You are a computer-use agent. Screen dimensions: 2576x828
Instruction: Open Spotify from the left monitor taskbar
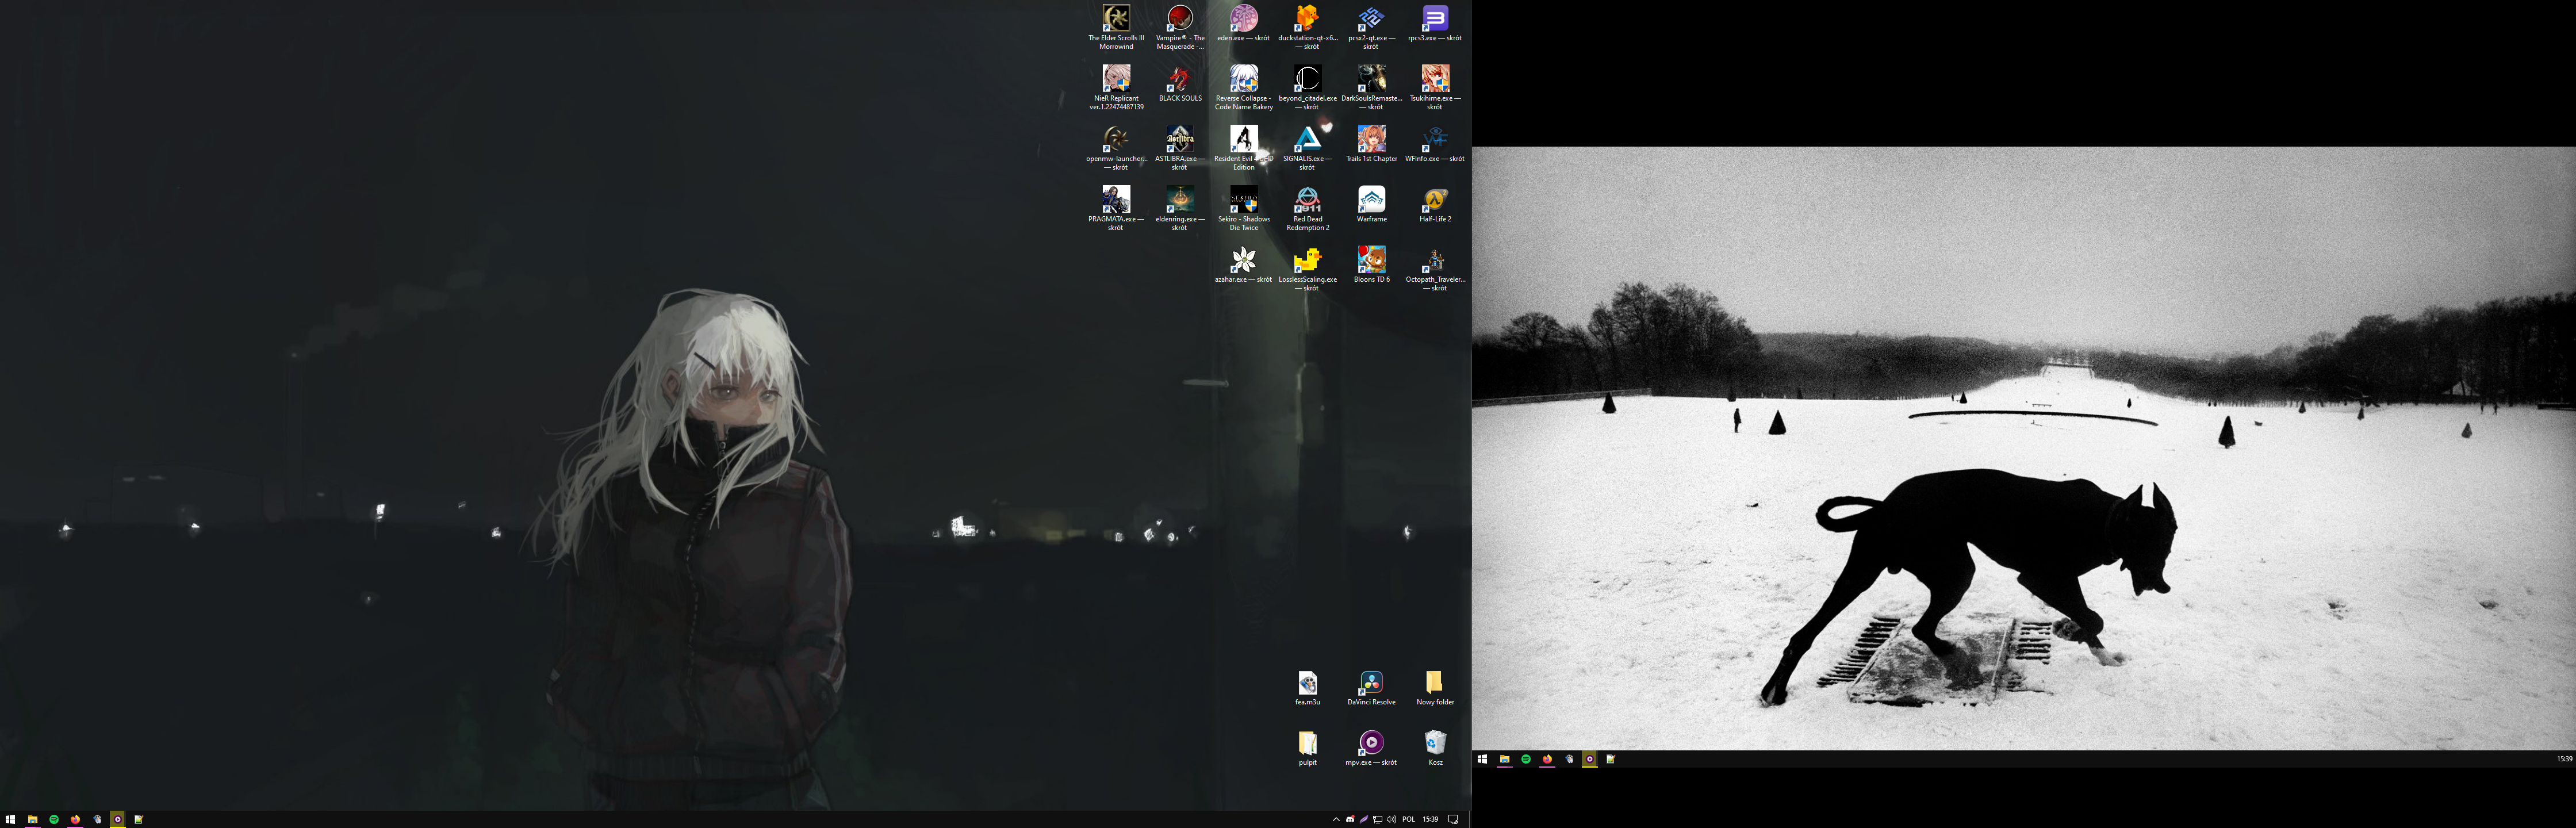pyautogui.click(x=54, y=819)
